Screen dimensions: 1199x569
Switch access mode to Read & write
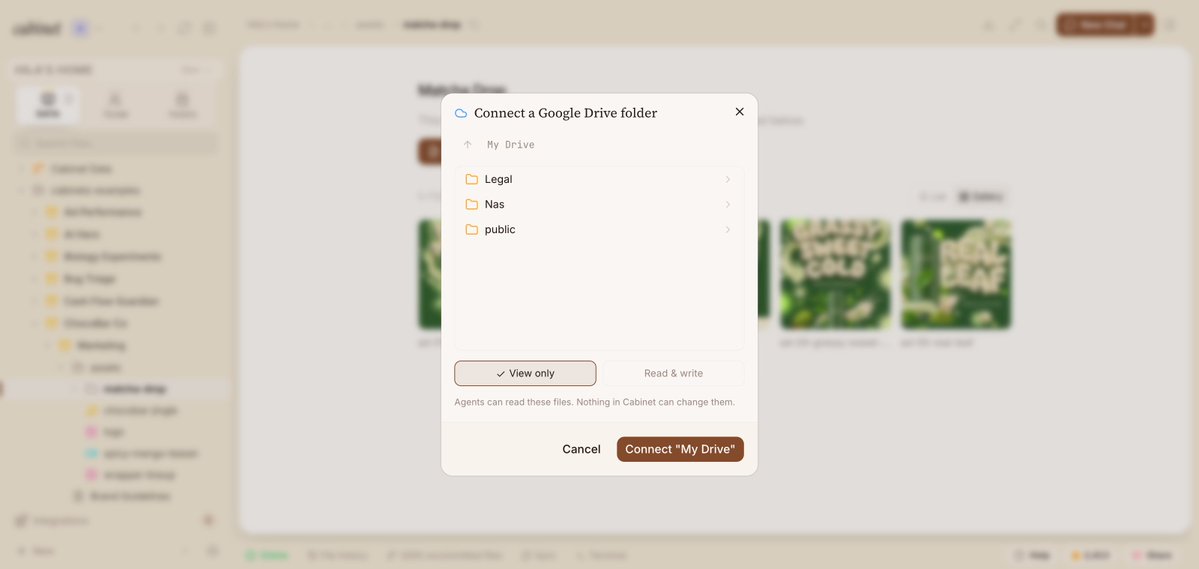point(673,373)
